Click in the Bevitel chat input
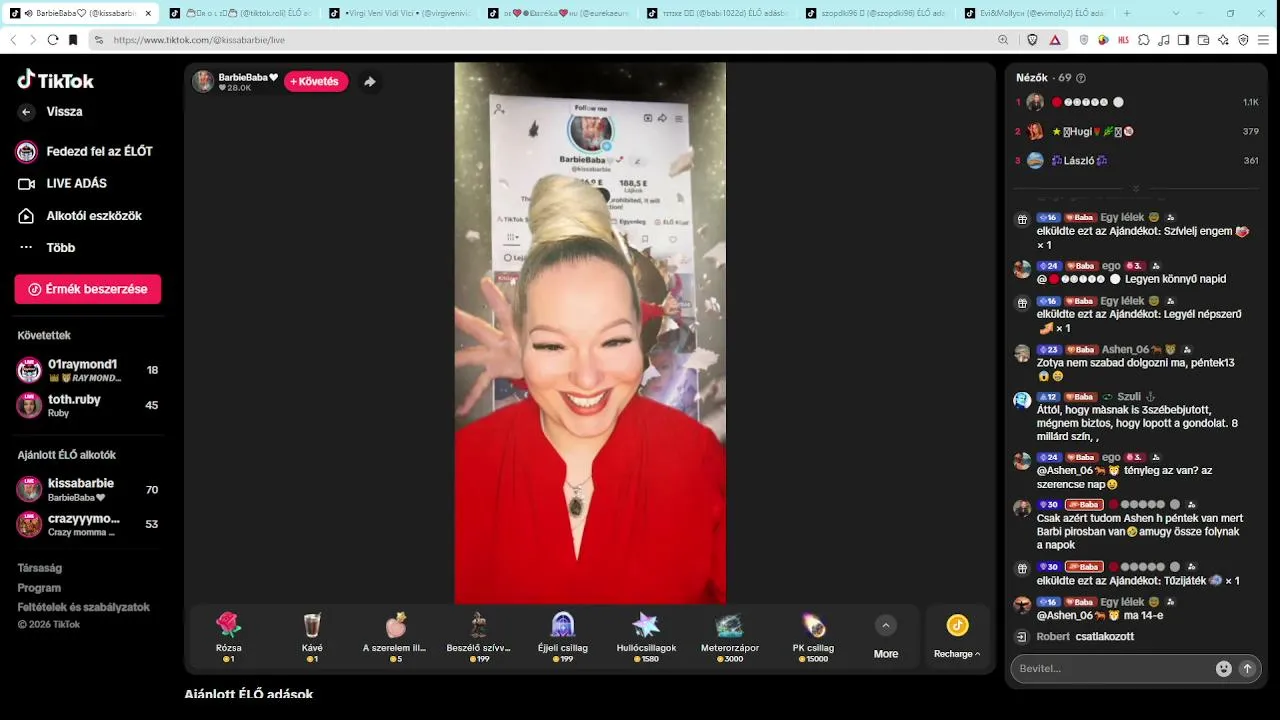This screenshot has height=720, width=1280. (x=1110, y=668)
